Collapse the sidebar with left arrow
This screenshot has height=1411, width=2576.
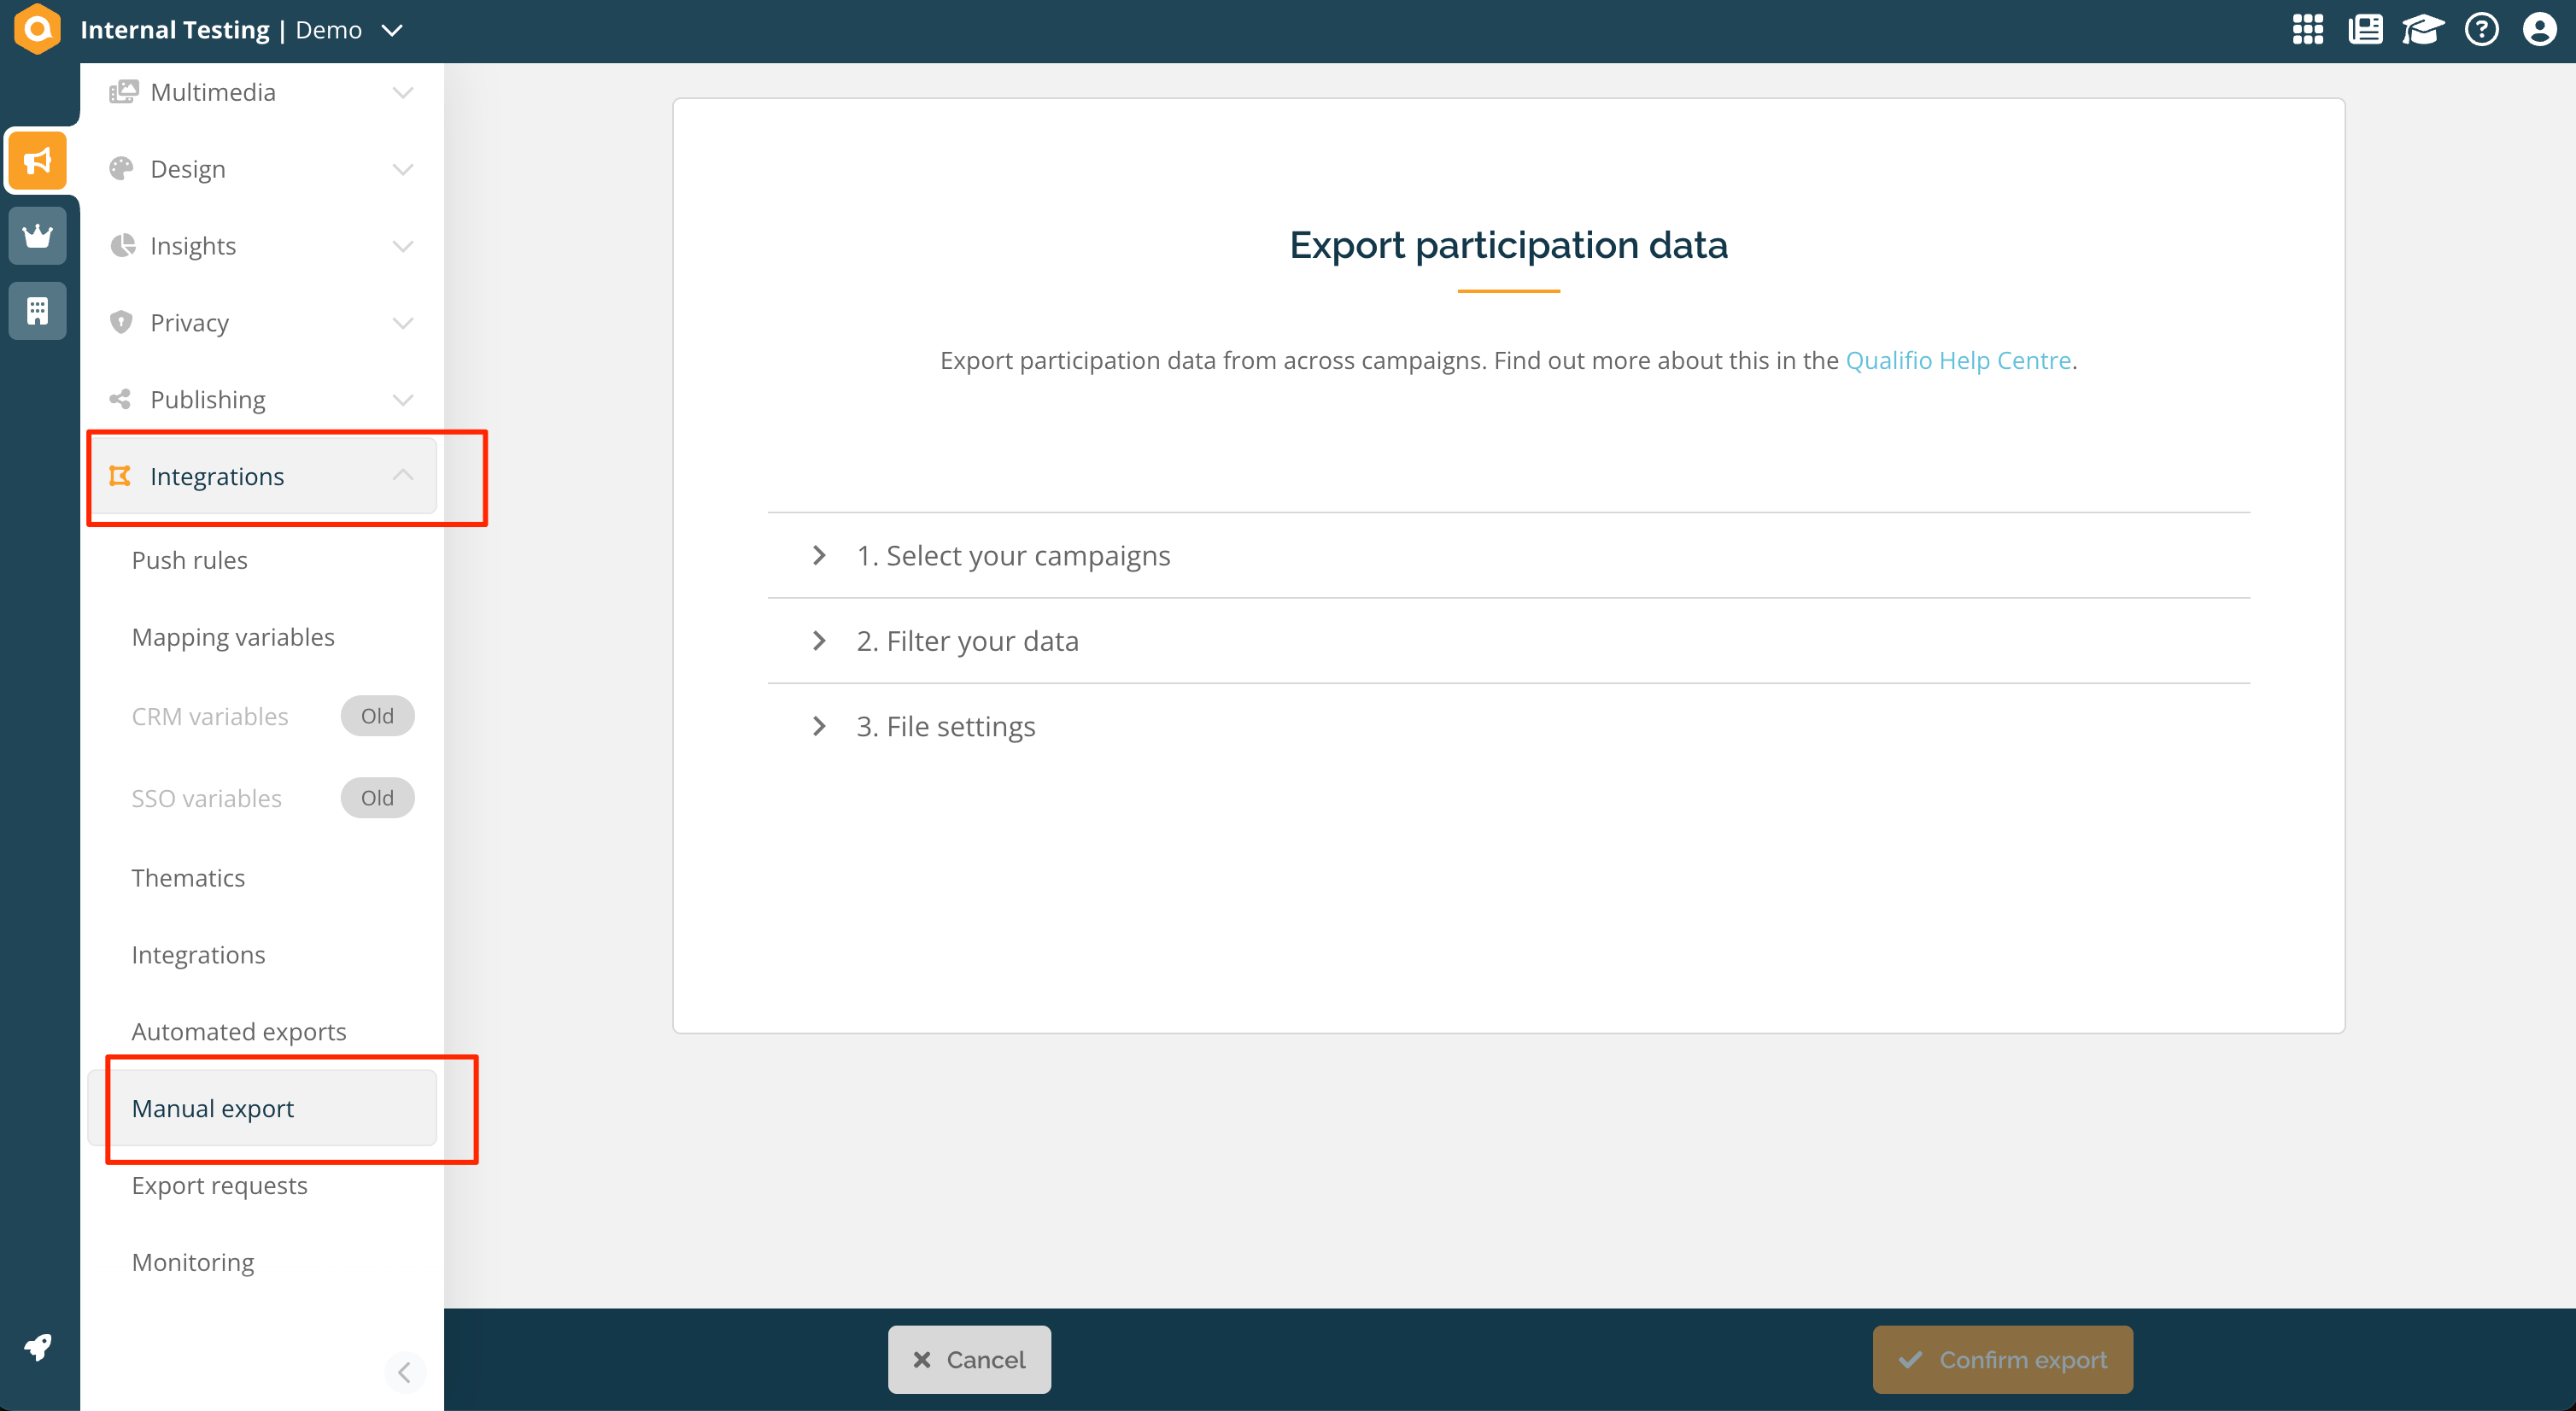pyautogui.click(x=404, y=1372)
